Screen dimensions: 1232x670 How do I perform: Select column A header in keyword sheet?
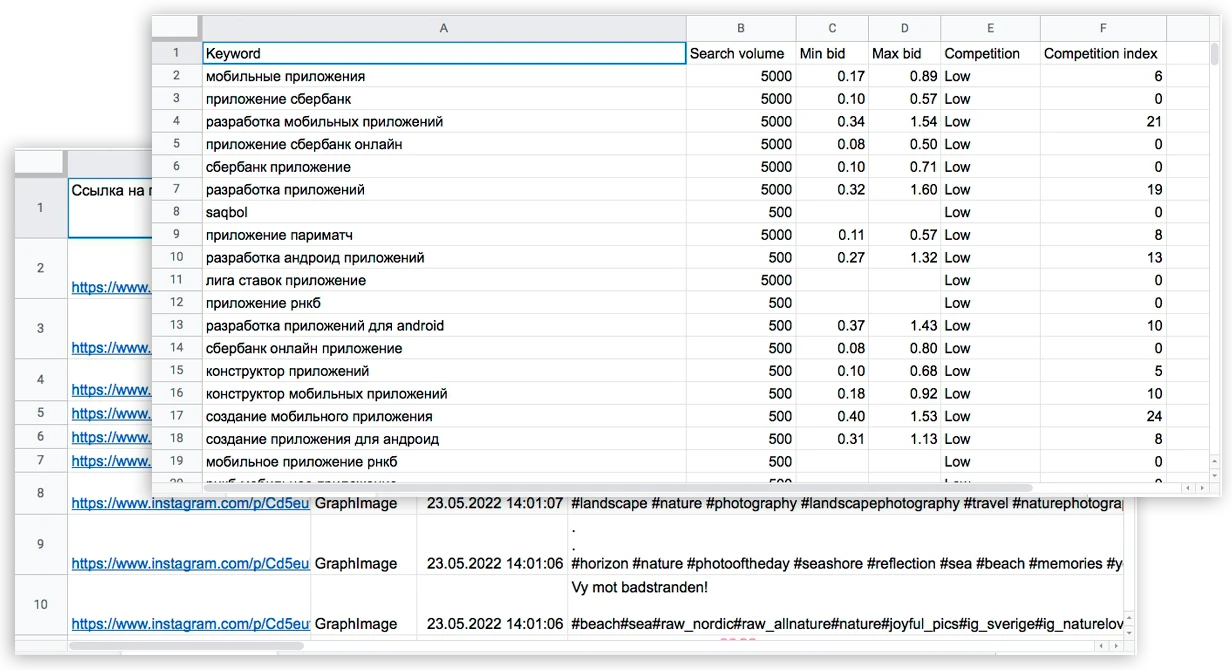click(444, 29)
